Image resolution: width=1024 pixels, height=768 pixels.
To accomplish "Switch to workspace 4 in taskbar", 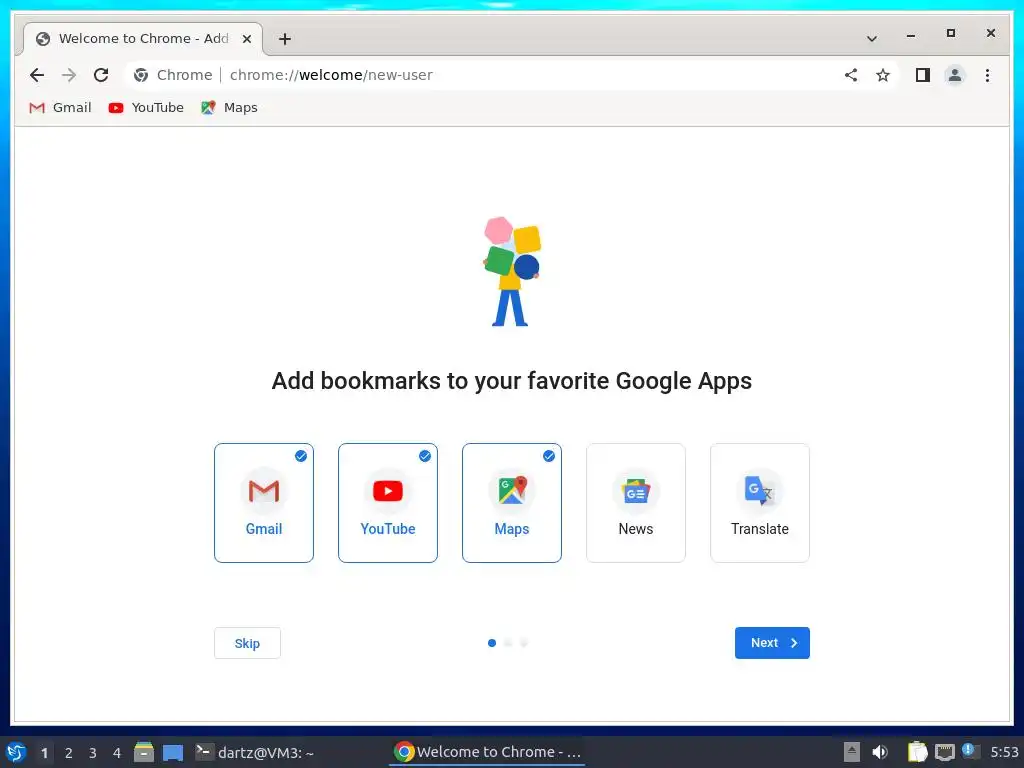I will (117, 753).
